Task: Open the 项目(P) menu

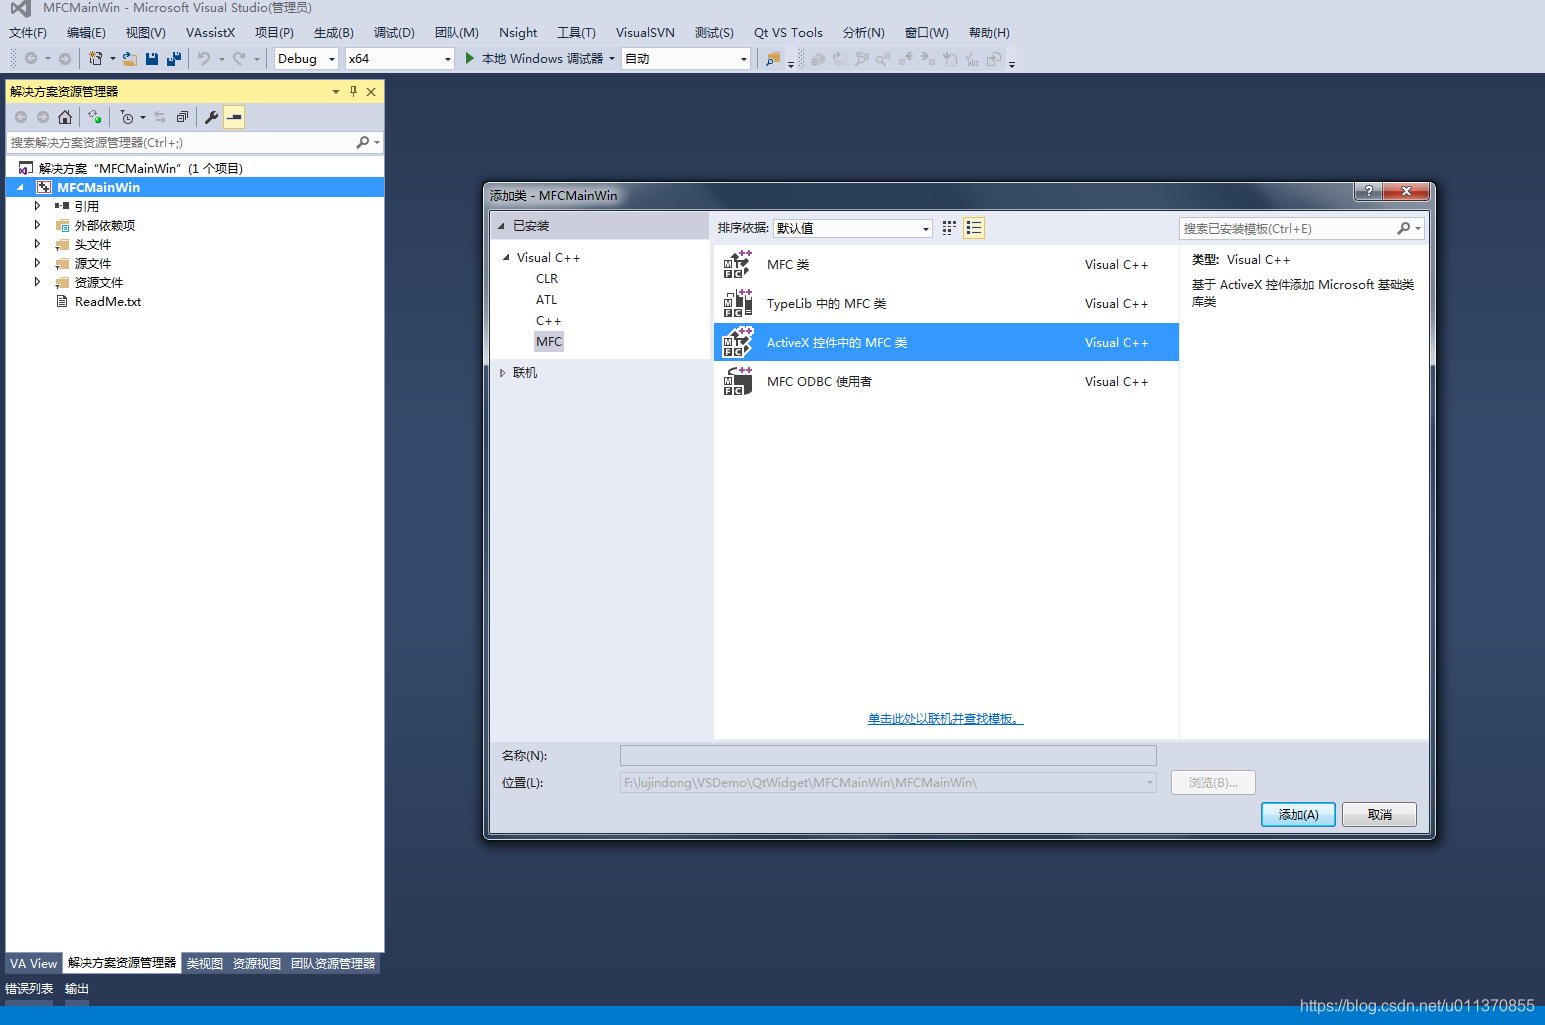Action: (x=274, y=33)
